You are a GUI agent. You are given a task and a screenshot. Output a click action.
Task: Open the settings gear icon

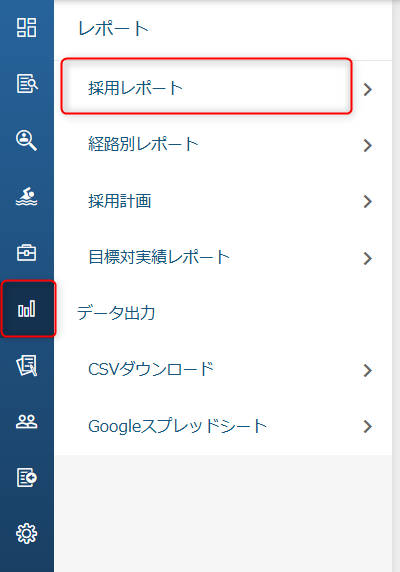click(27, 534)
